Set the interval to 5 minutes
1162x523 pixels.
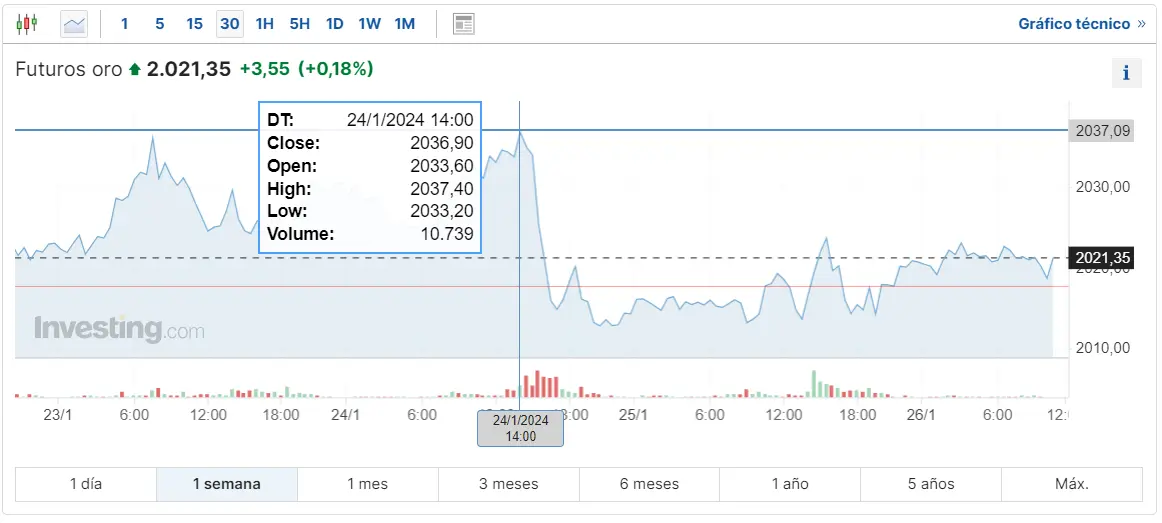click(x=160, y=23)
